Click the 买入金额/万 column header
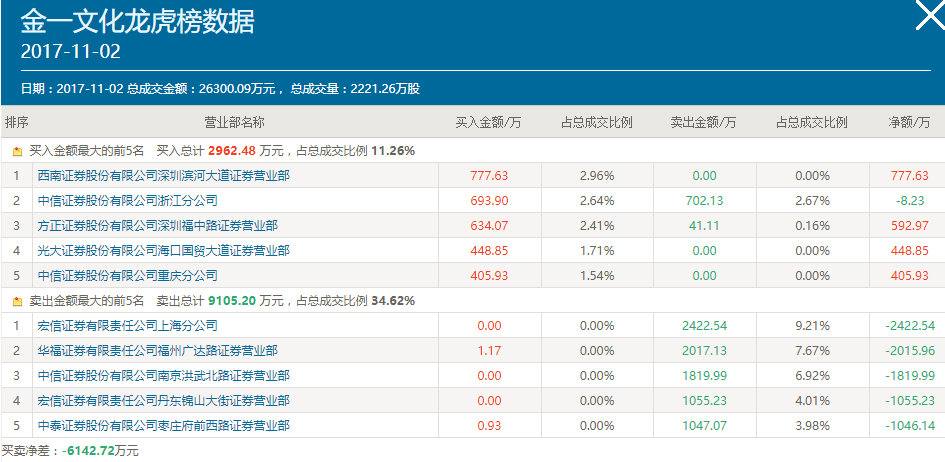 489,123
